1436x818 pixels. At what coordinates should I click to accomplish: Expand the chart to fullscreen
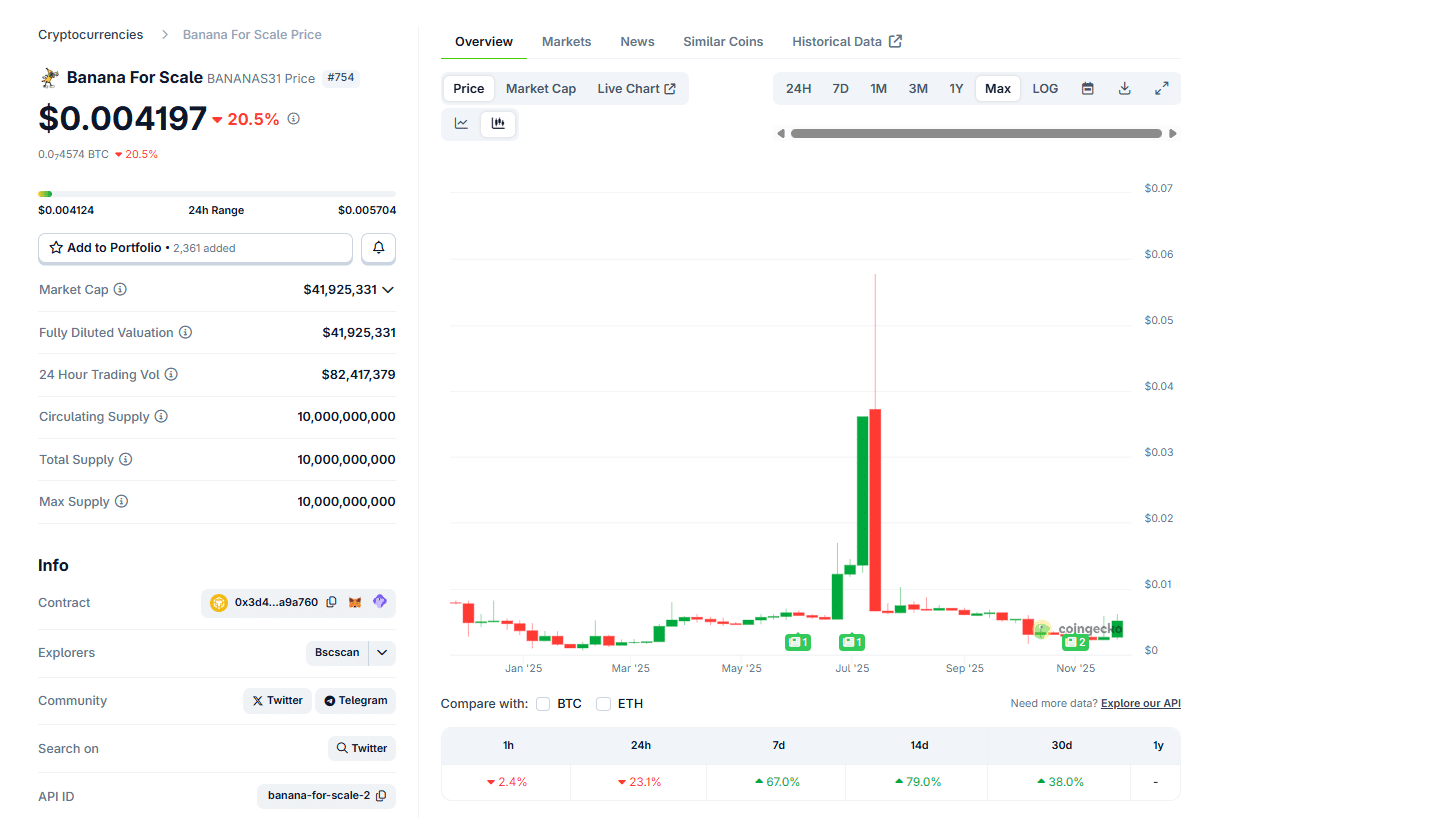point(1162,88)
